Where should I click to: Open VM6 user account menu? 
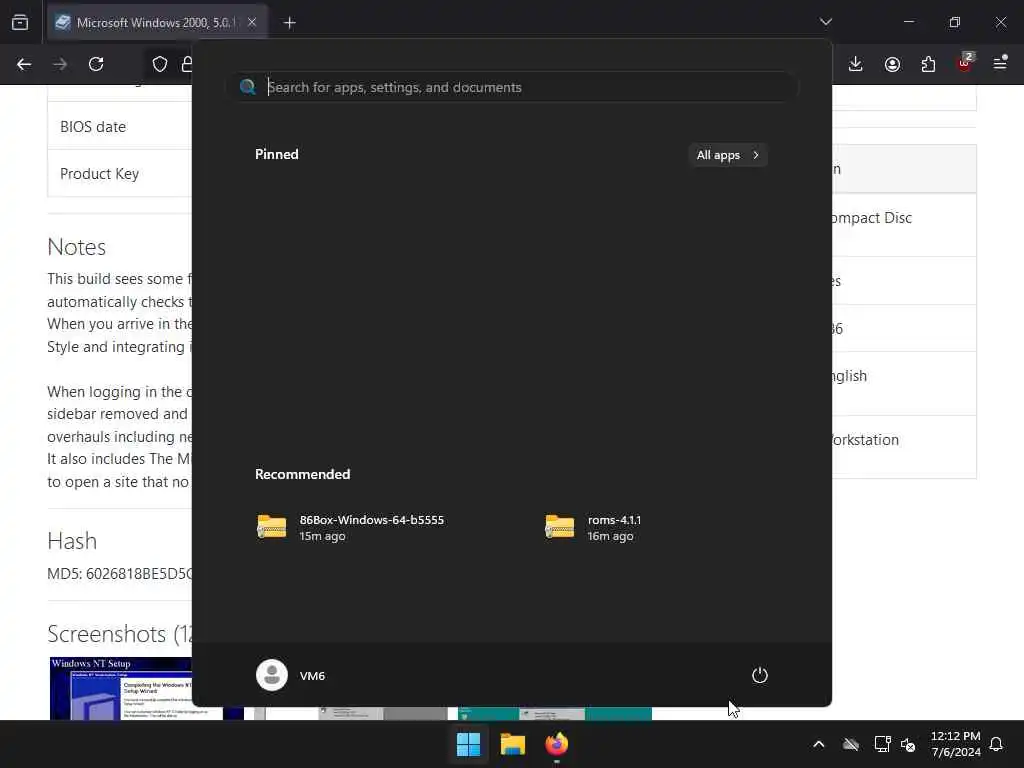pyautogui.click(x=291, y=675)
